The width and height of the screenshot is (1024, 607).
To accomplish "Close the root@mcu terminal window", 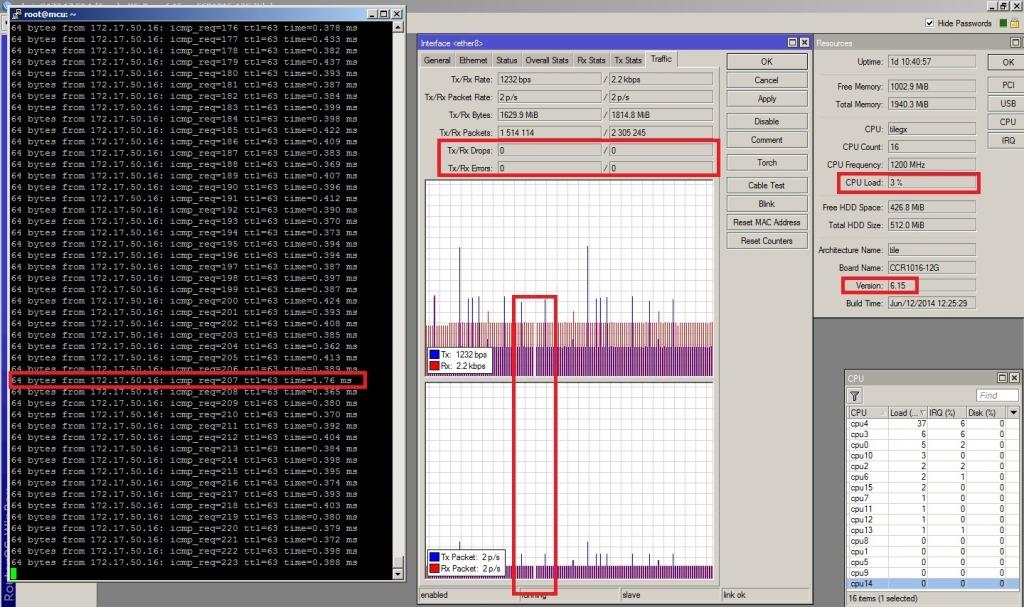I will 397,14.
